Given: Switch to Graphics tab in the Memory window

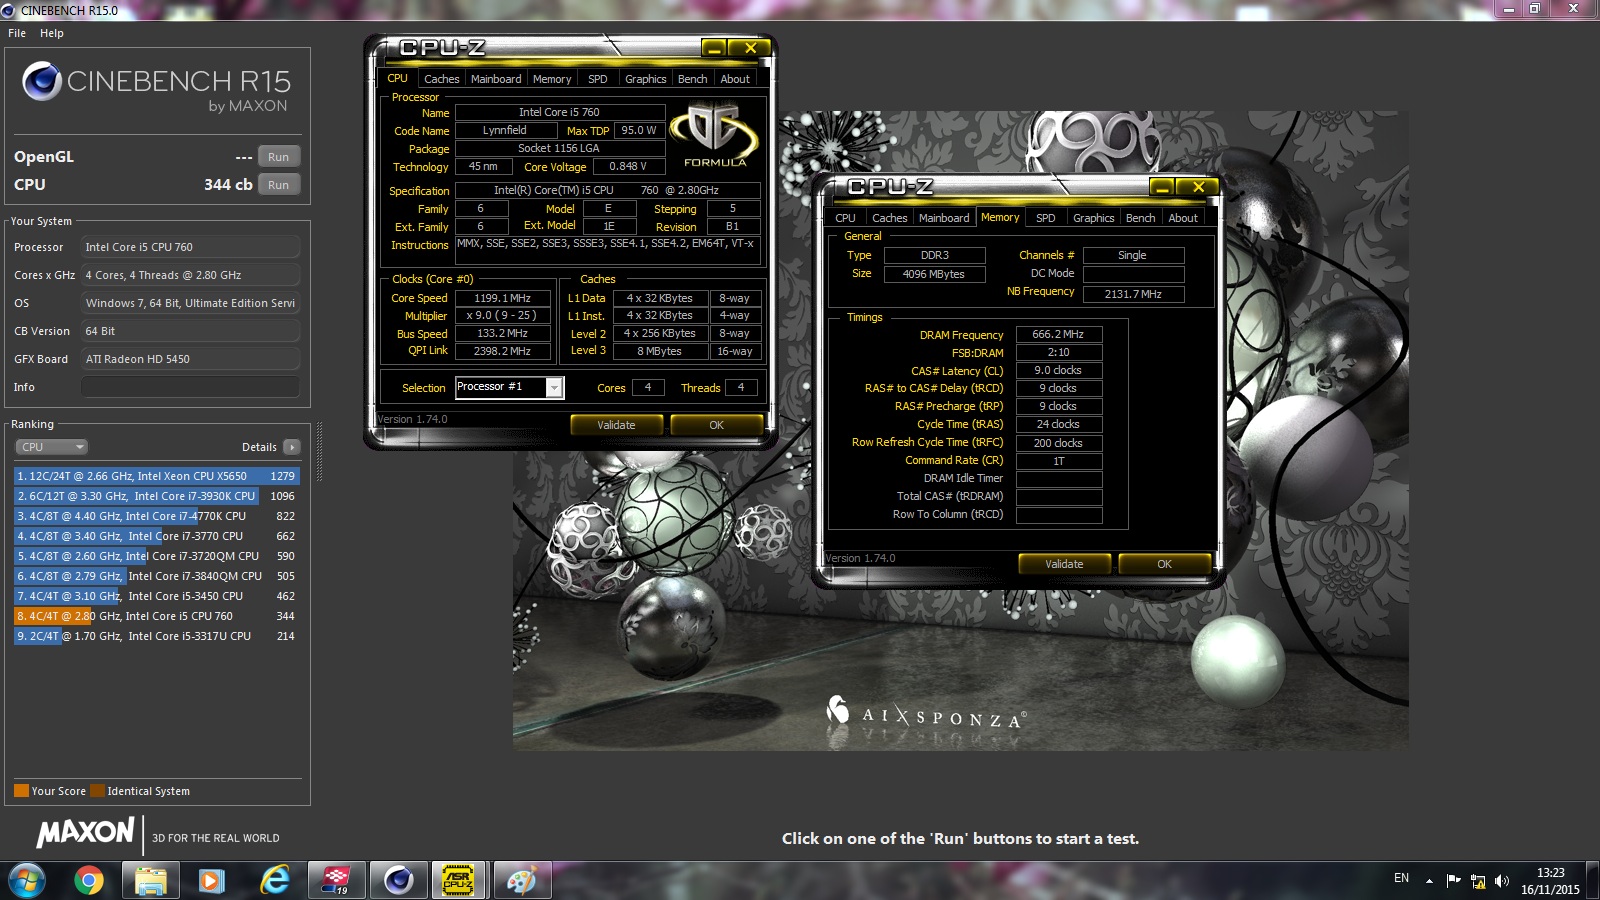Looking at the screenshot, I should click(x=1094, y=218).
